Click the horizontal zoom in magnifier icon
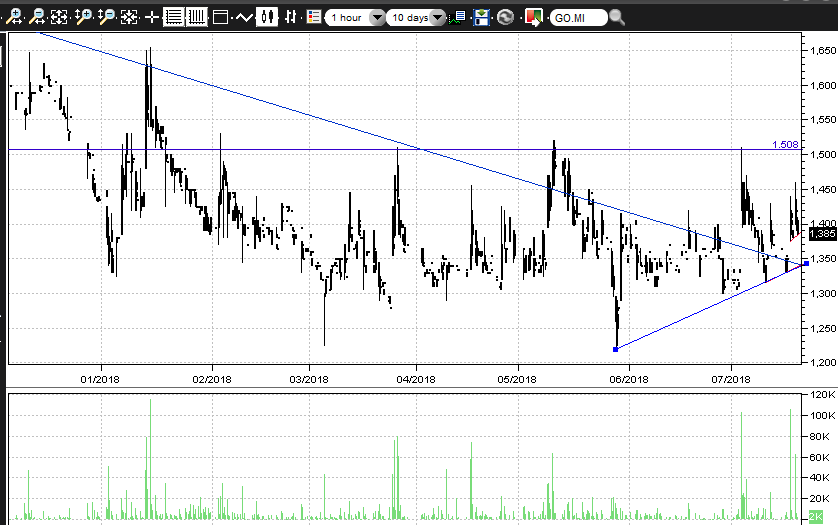The height and width of the screenshot is (525, 838). (x=15, y=17)
